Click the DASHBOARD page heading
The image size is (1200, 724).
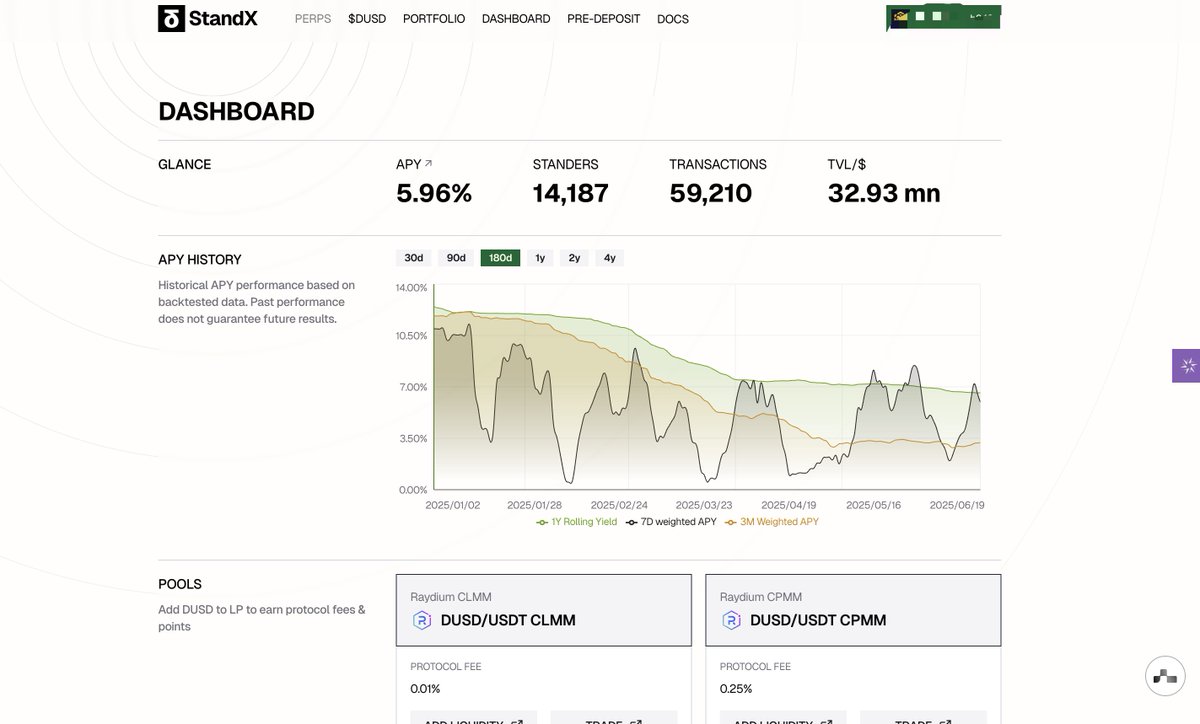tap(236, 111)
